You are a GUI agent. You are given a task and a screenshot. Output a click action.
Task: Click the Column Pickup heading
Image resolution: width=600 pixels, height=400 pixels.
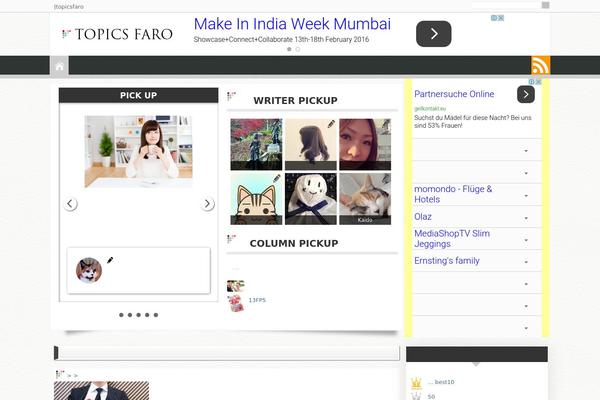click(x=294, y=243)
